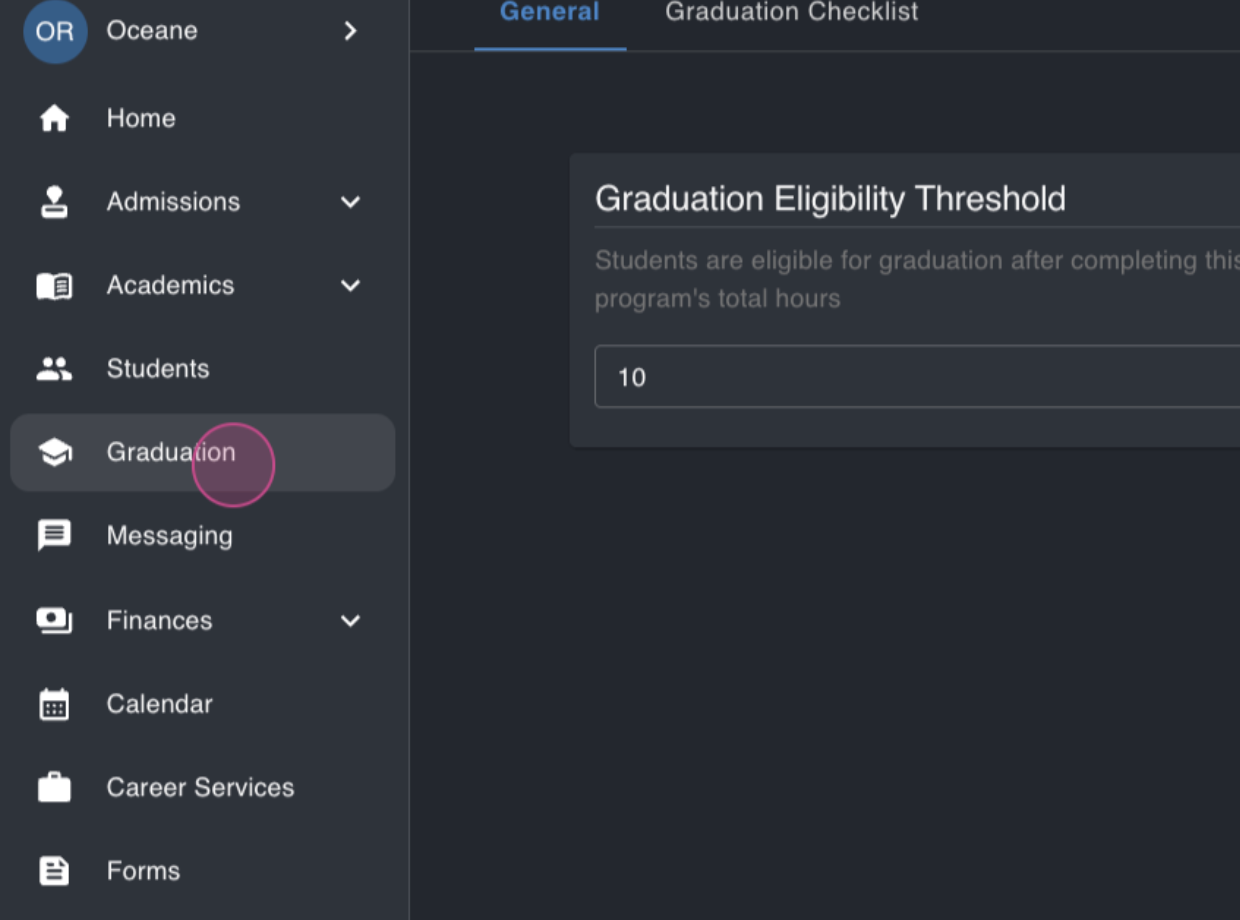Screen dimensions: 1240x920
Task: Click the Finances money icon
Action: [x=54, y=620]
